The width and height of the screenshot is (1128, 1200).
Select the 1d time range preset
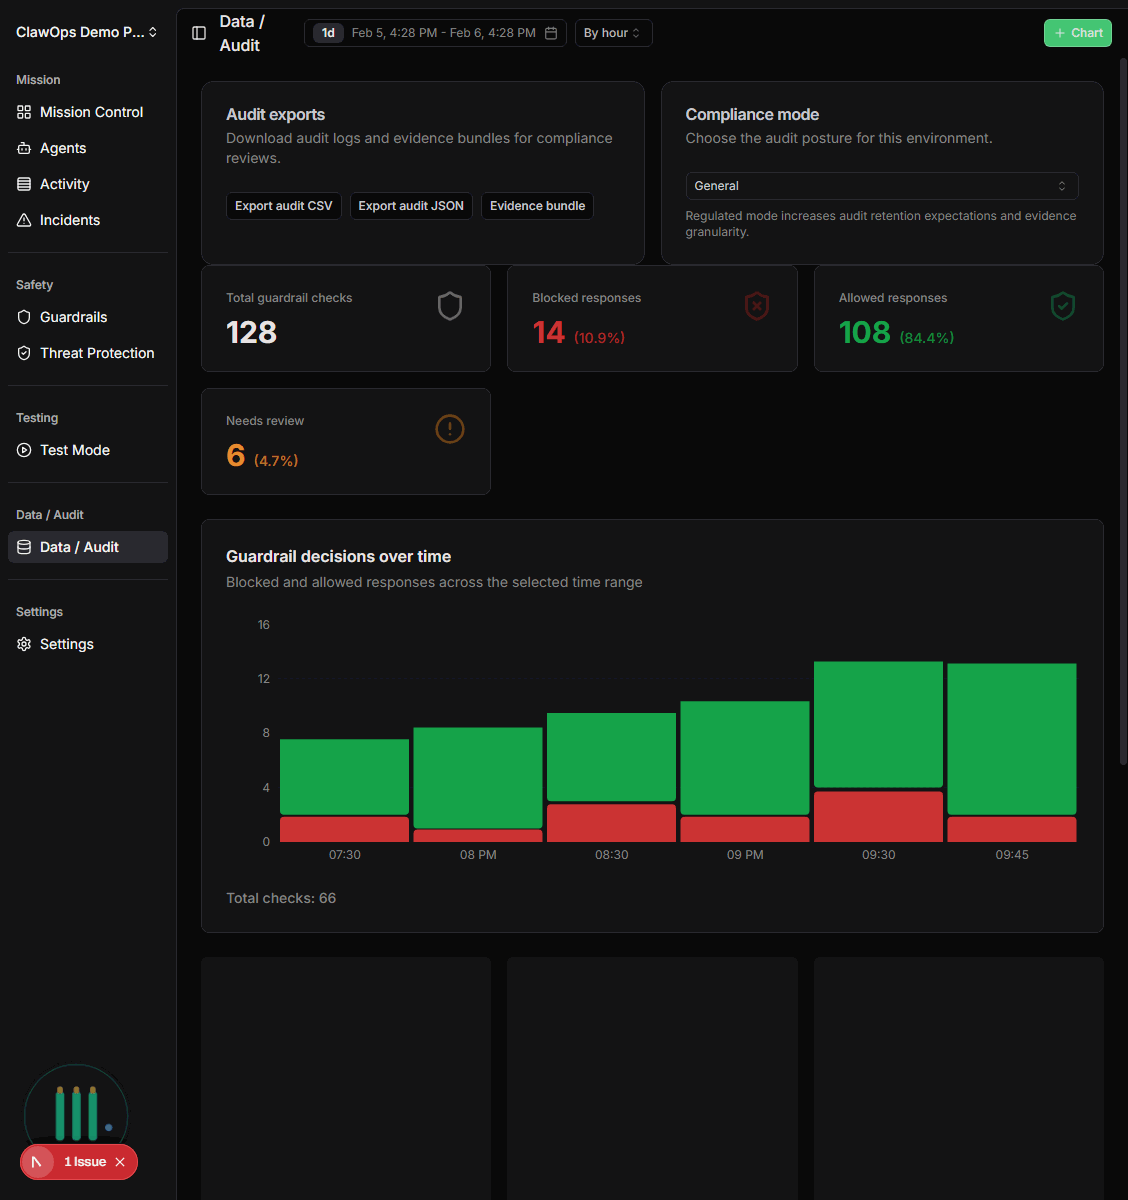(327, 32)
